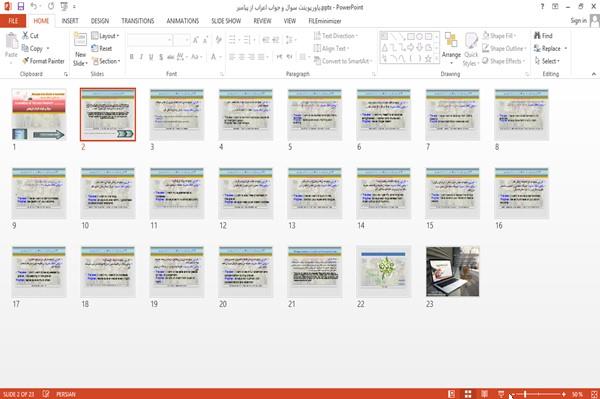Click the Redo icon in title bar
This screenshot has height=399, width=600.
pyautogui.click(x=51, y=7)
